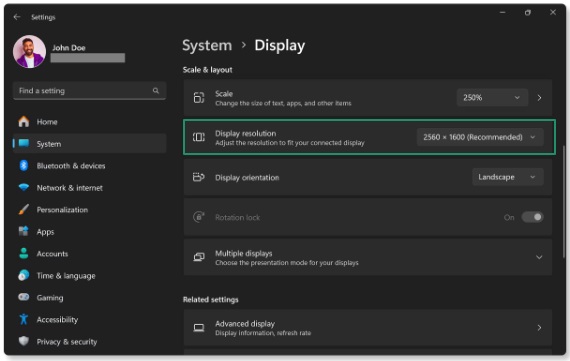Image resolution: width=570 pixels, height=361 pixels.
Task: Open the 2560 × 1600 resolution dropdown
Action: 480,137
